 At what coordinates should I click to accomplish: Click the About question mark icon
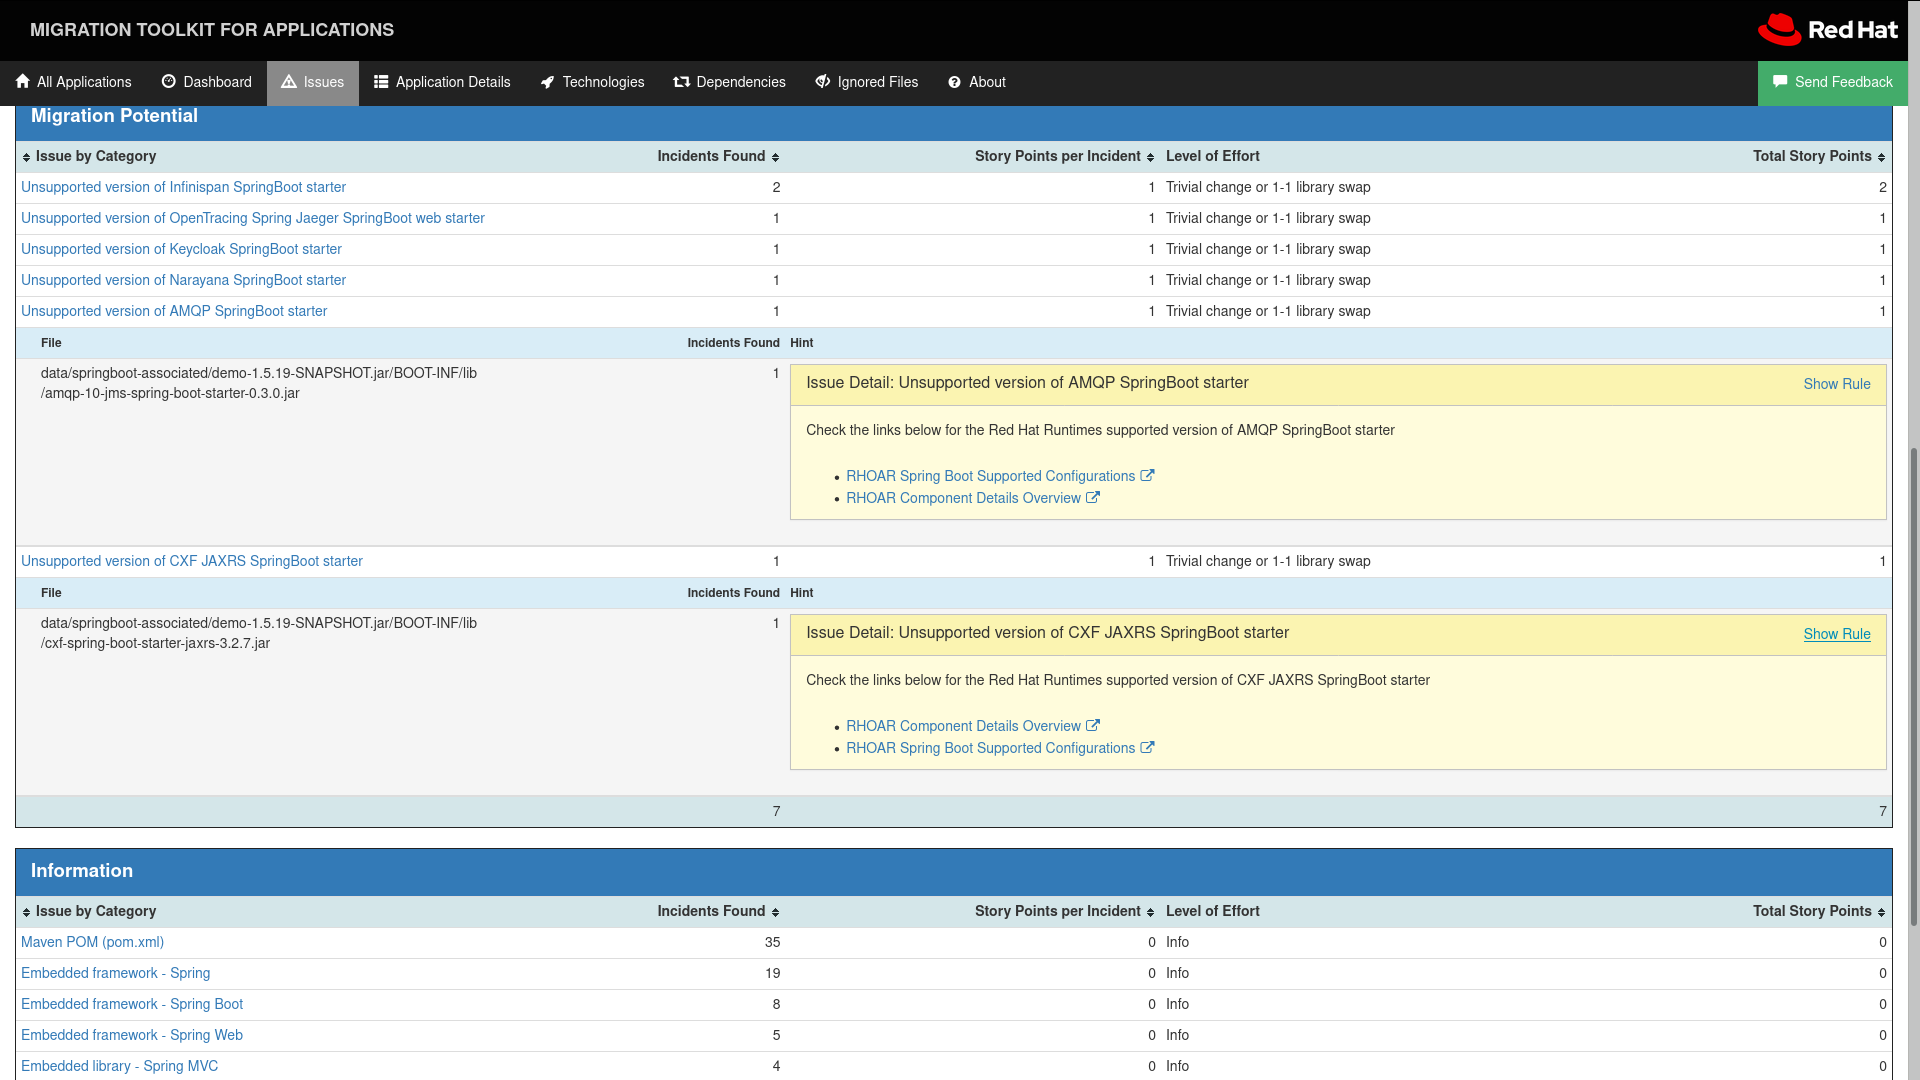click(954, 82)
